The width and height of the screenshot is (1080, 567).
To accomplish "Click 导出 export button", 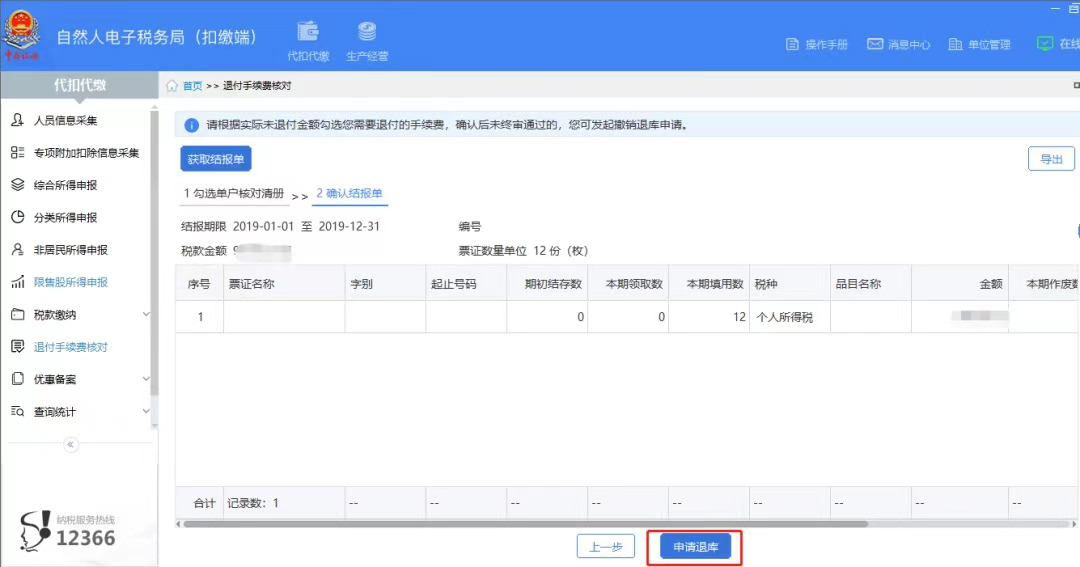I will coord(1051,159).
